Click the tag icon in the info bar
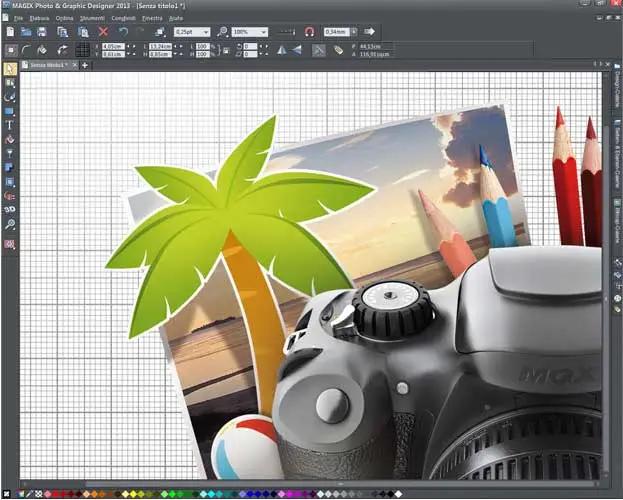This screenshot has height=500, width=623. tap(338, 50)
